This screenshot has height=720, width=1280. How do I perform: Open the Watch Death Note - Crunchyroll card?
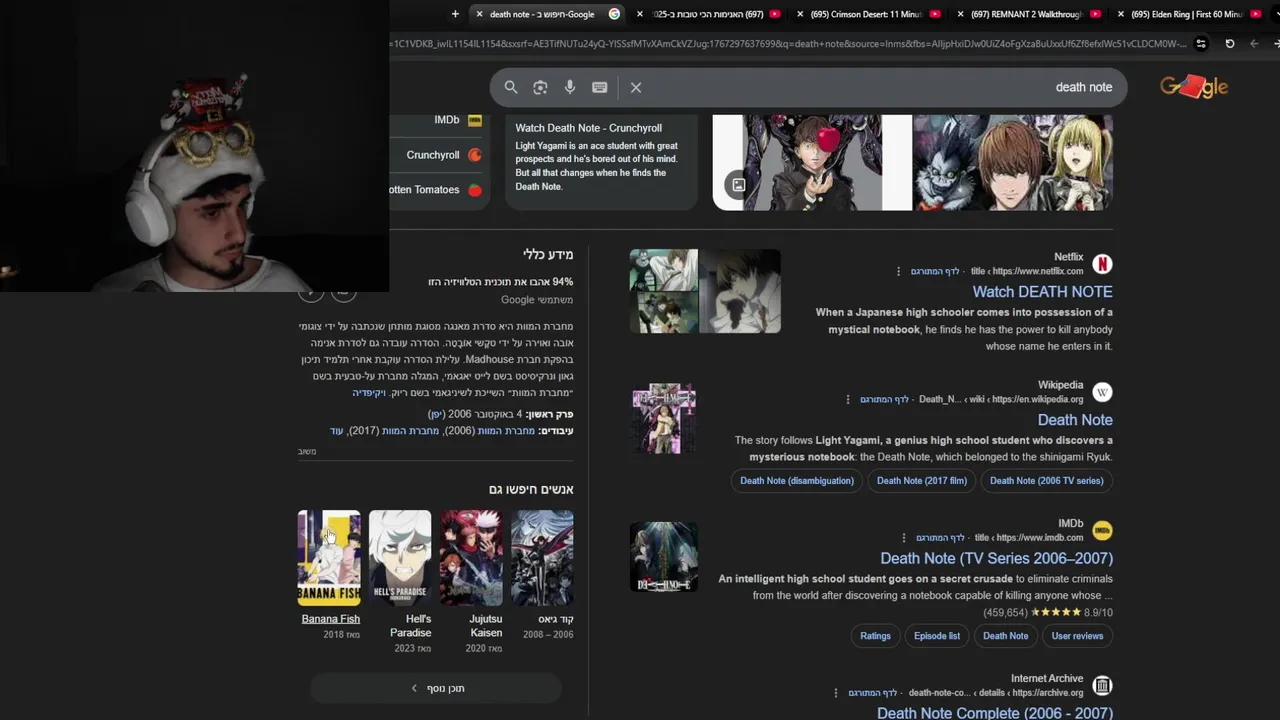(x=600, y=160)
